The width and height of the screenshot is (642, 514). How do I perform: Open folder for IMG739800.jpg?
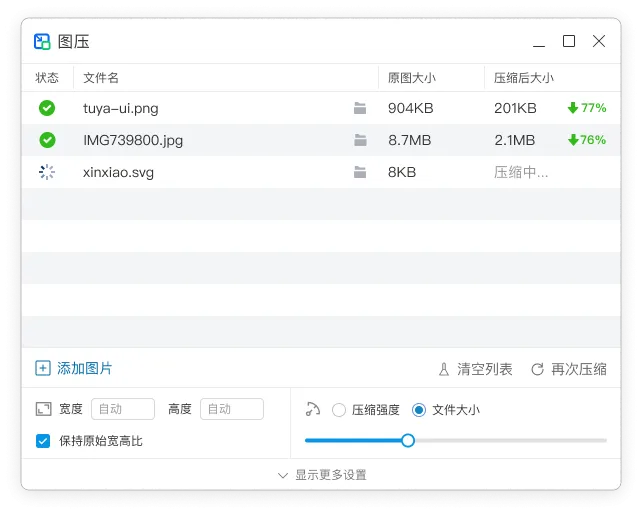click(x=360, y=140)
